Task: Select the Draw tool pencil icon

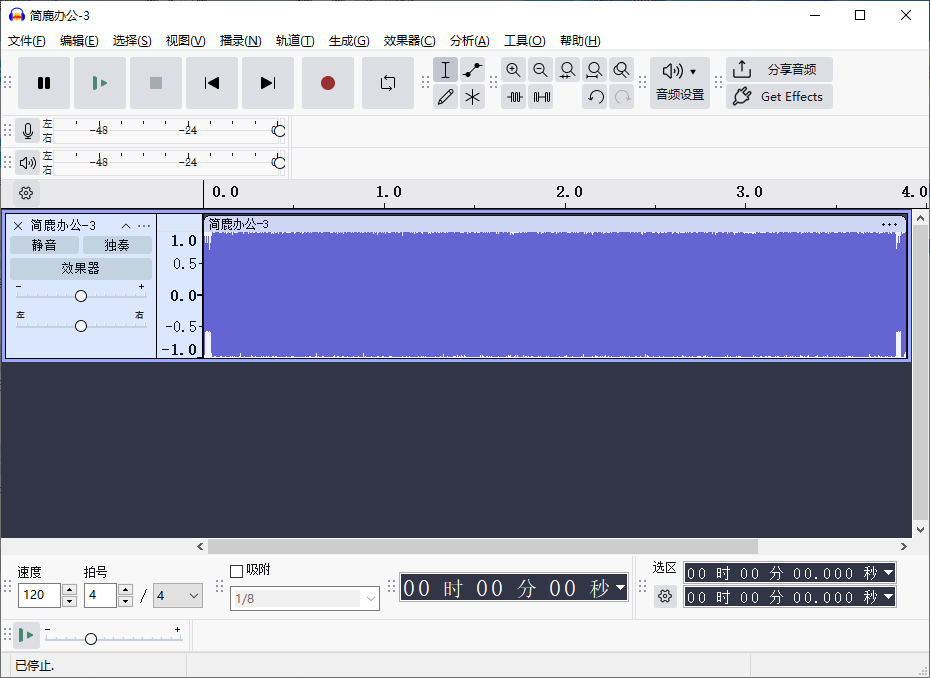Action: pos(445,96)
